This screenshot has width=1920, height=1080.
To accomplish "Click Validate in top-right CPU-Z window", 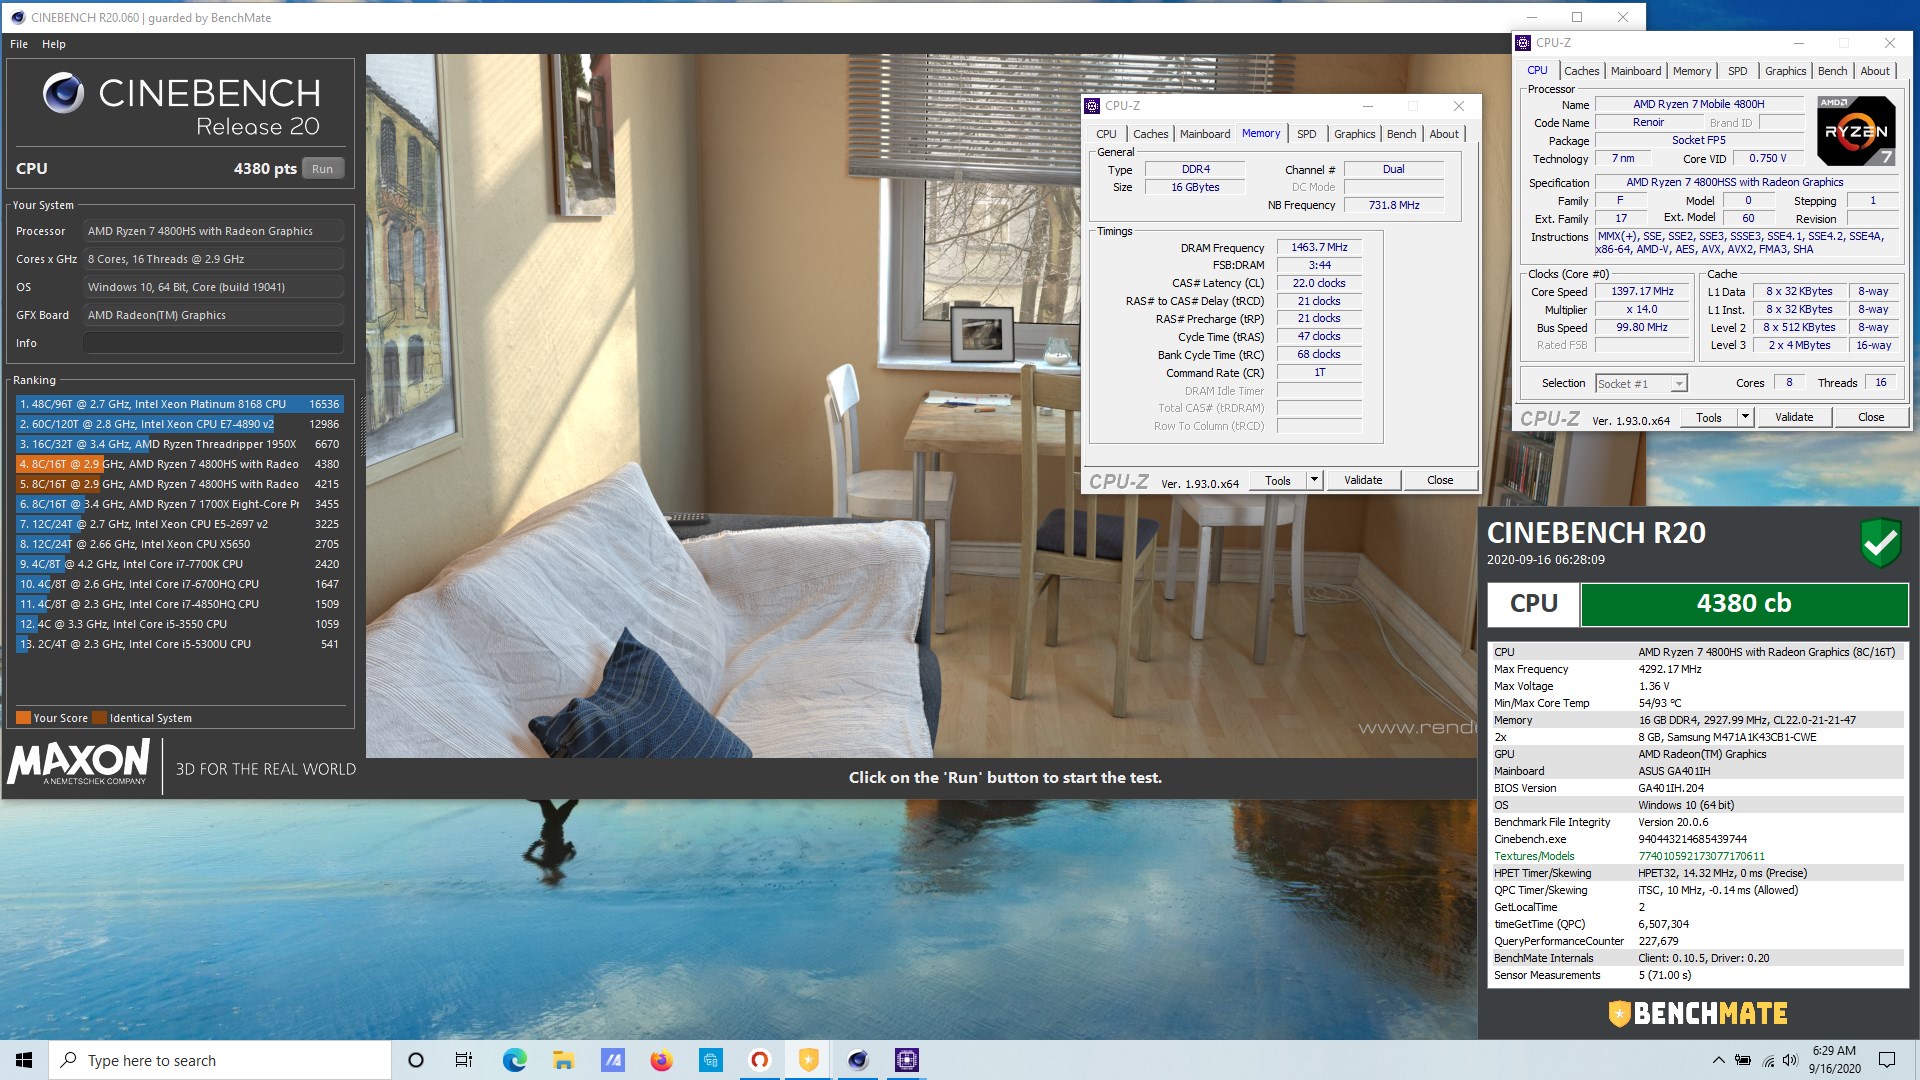I will tap(1794, 418).
